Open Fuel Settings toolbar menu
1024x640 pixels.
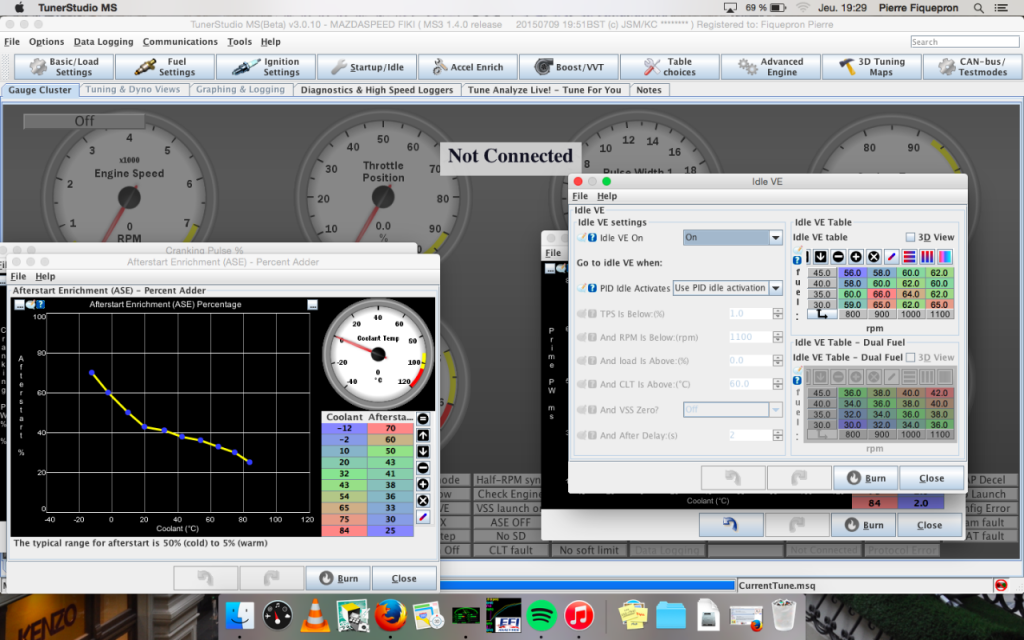166,67
